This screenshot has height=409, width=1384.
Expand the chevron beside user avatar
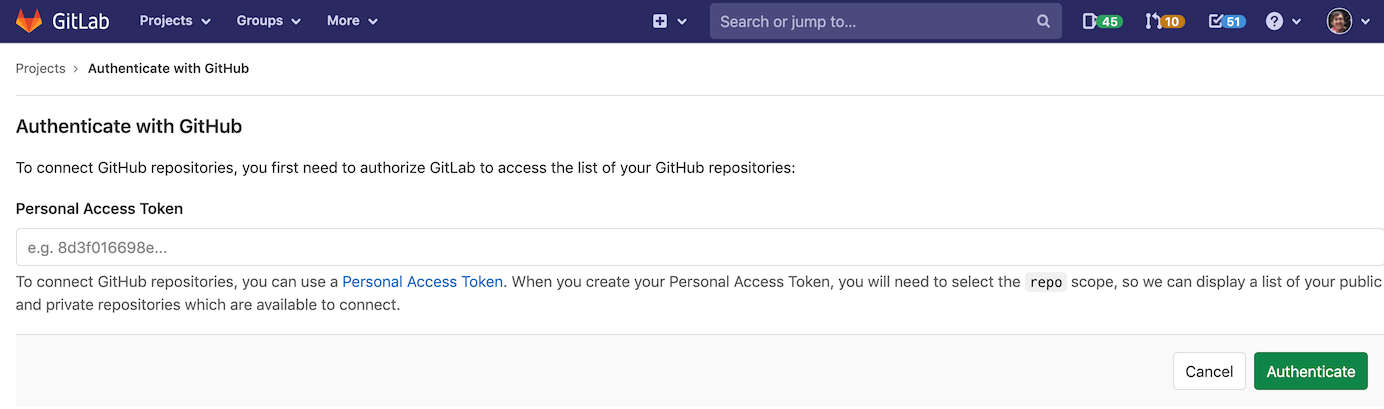click(x=1363, y=21)
